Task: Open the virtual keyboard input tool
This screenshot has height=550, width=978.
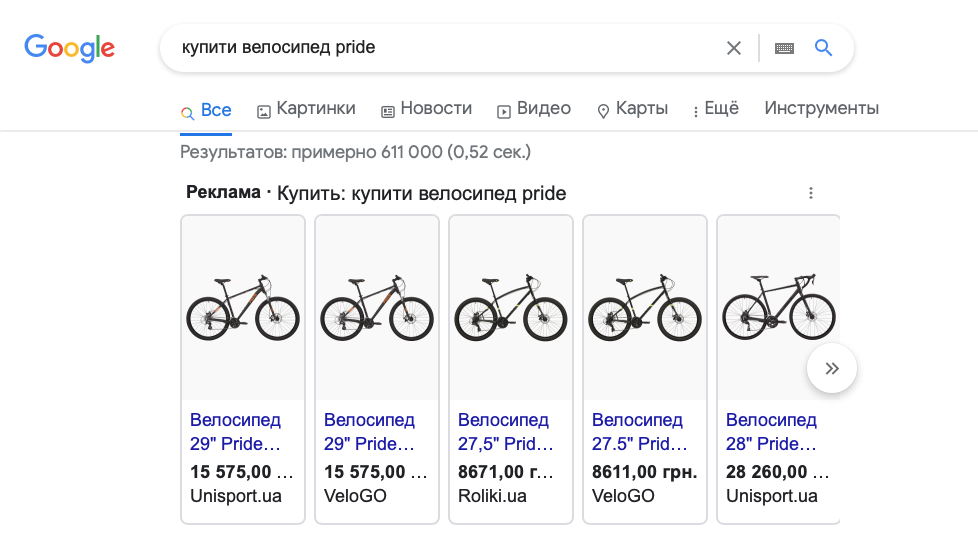Action: tap(784, 48)
